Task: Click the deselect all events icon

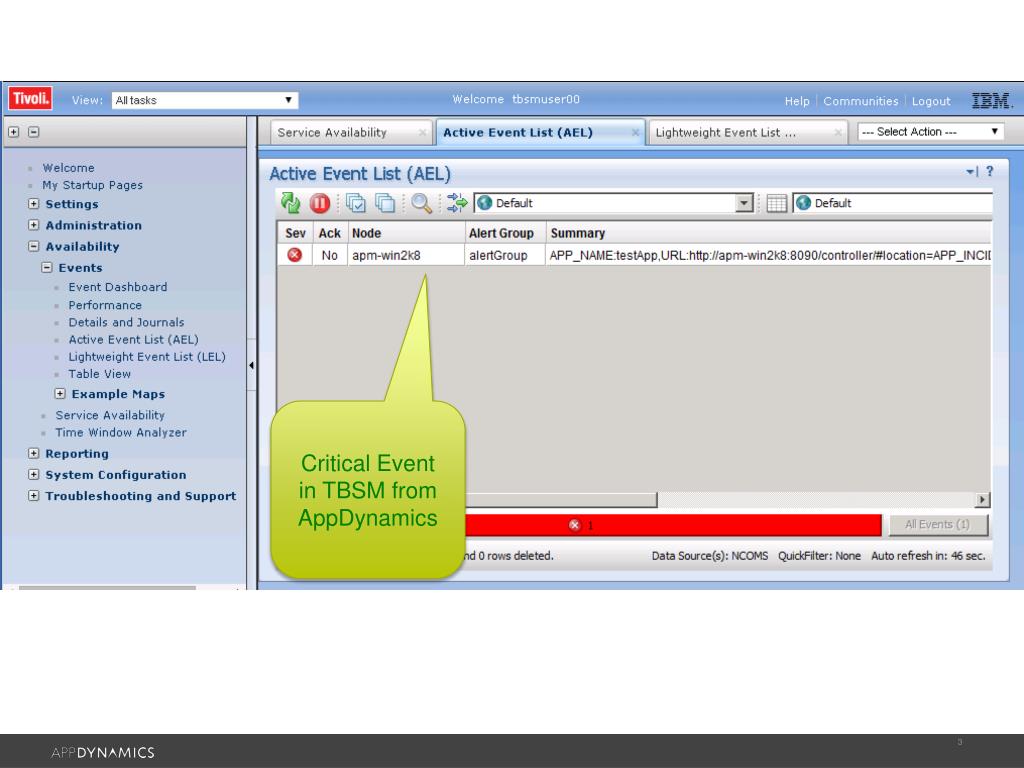Action: pos(385,203)
